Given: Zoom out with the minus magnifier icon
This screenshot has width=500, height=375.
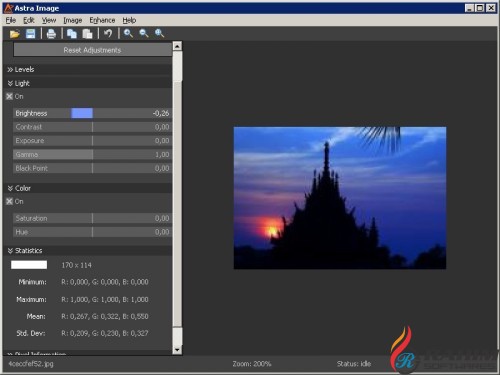Looking at the screenshot, I should tap(144, 33).
